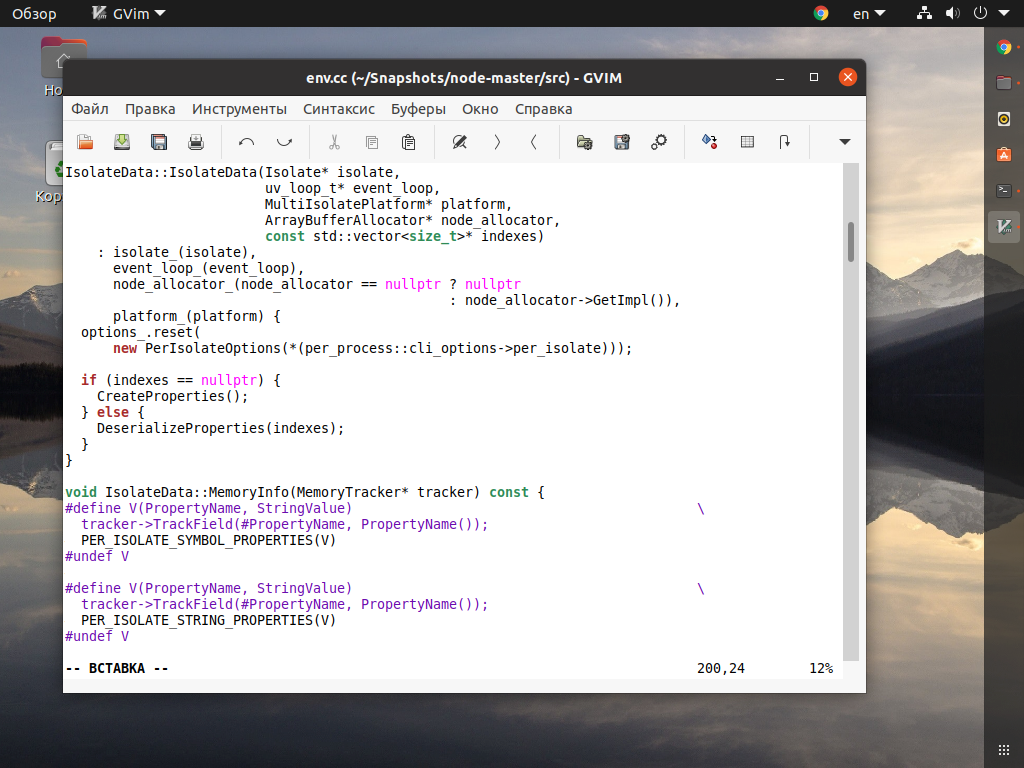1024x768 pixels.
Task: Open the GVim application menu in top bar
Action: pos(129,13)
